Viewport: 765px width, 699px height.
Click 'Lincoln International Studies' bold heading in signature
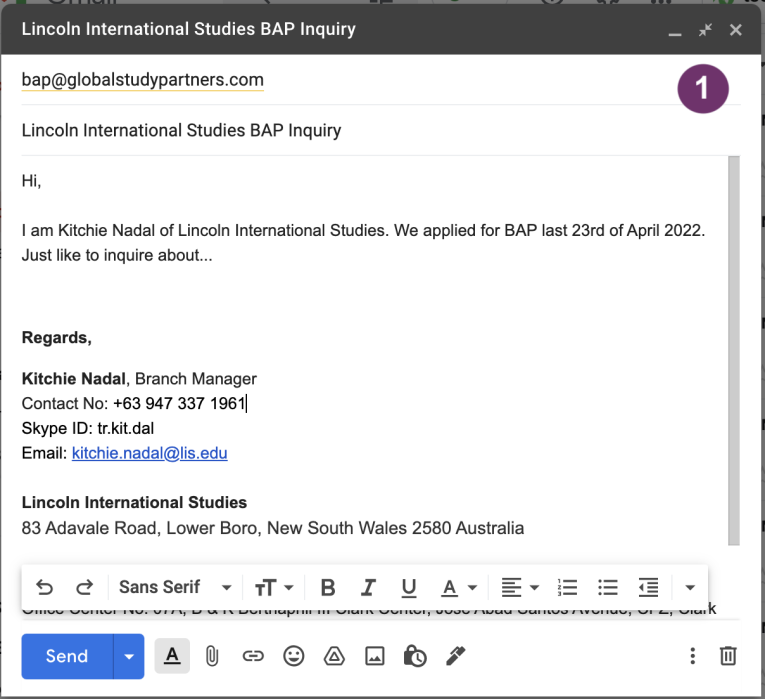tap(134, 502)
